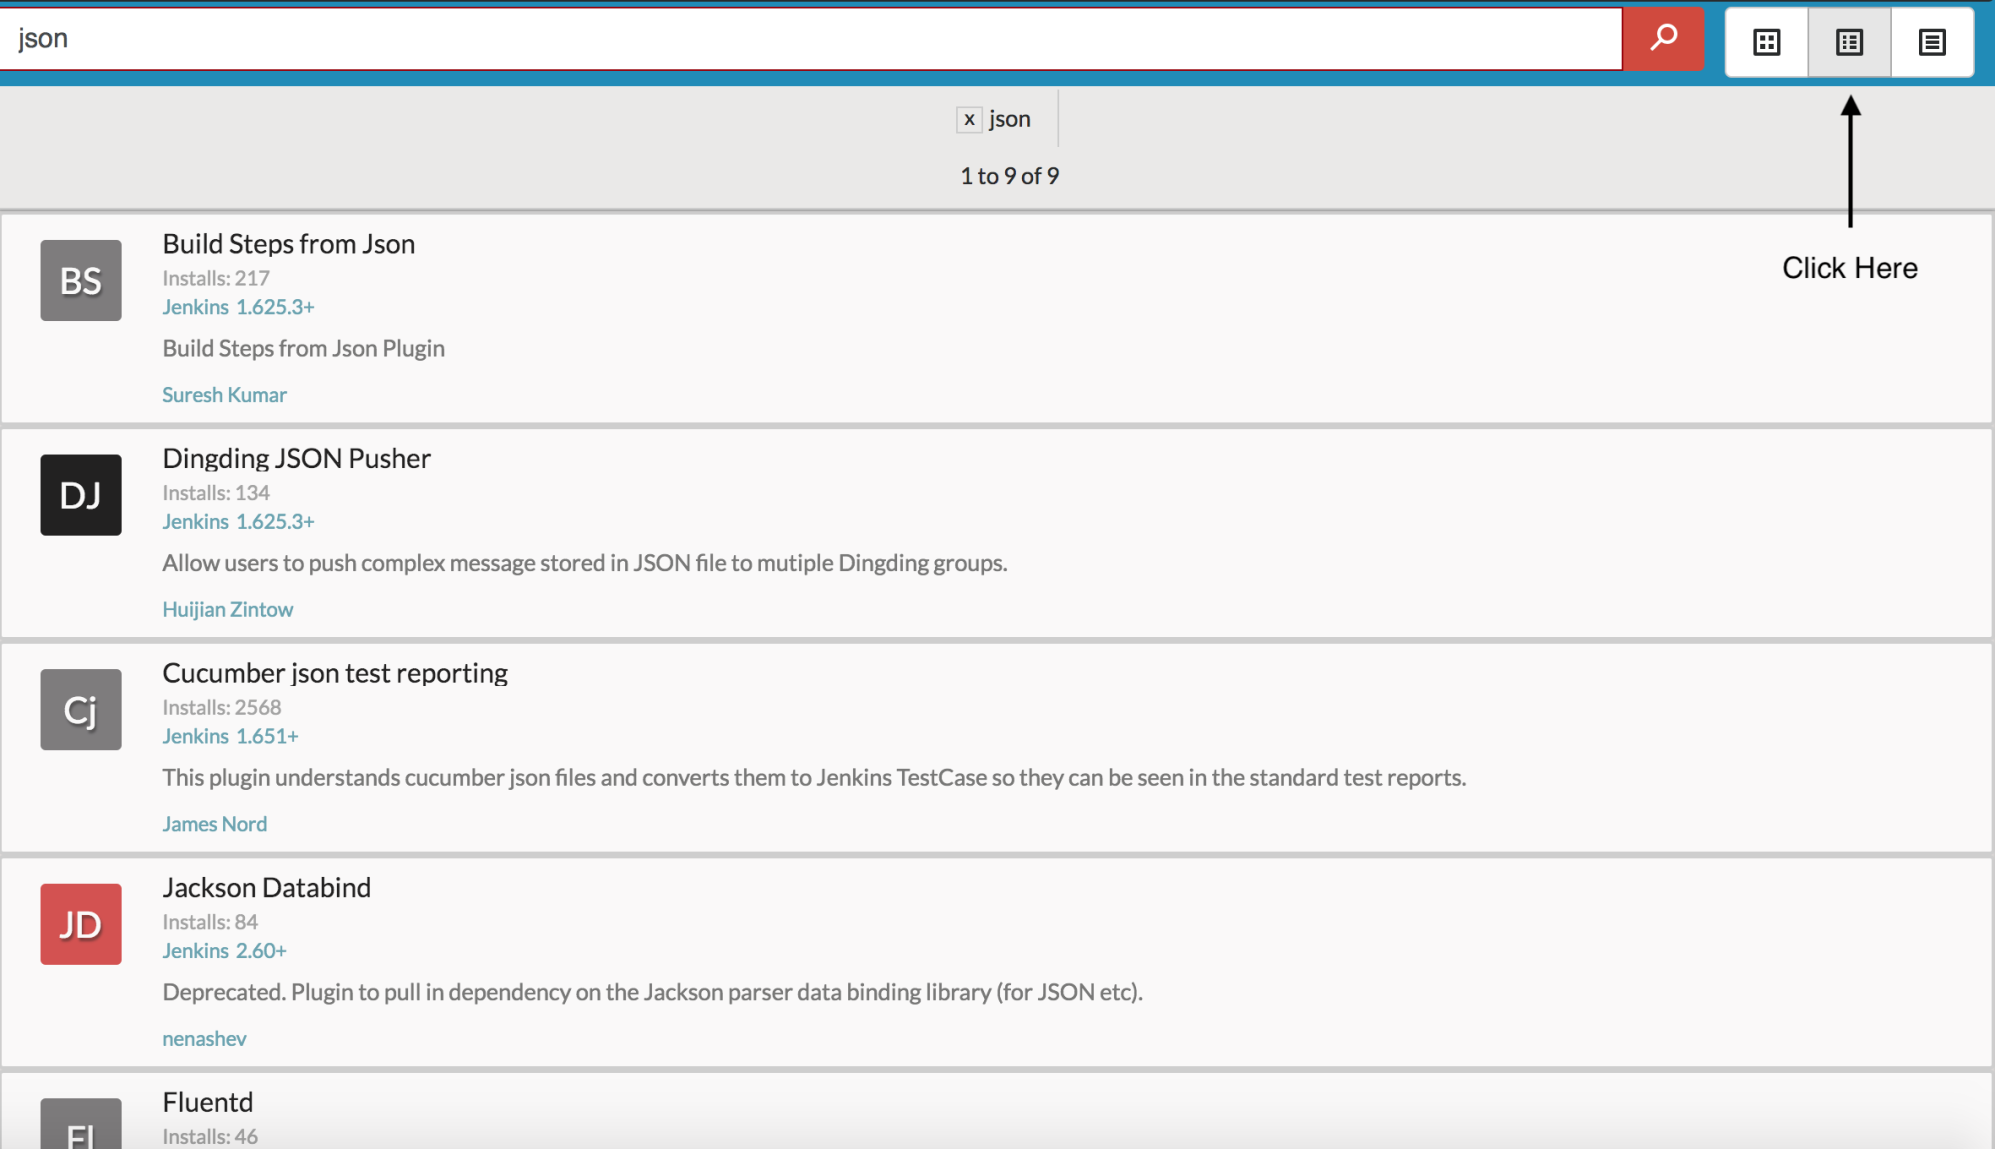Viewport: 1995px width, 1149px height.
Task: Click the Dingding groups description text
Action: 584,563
